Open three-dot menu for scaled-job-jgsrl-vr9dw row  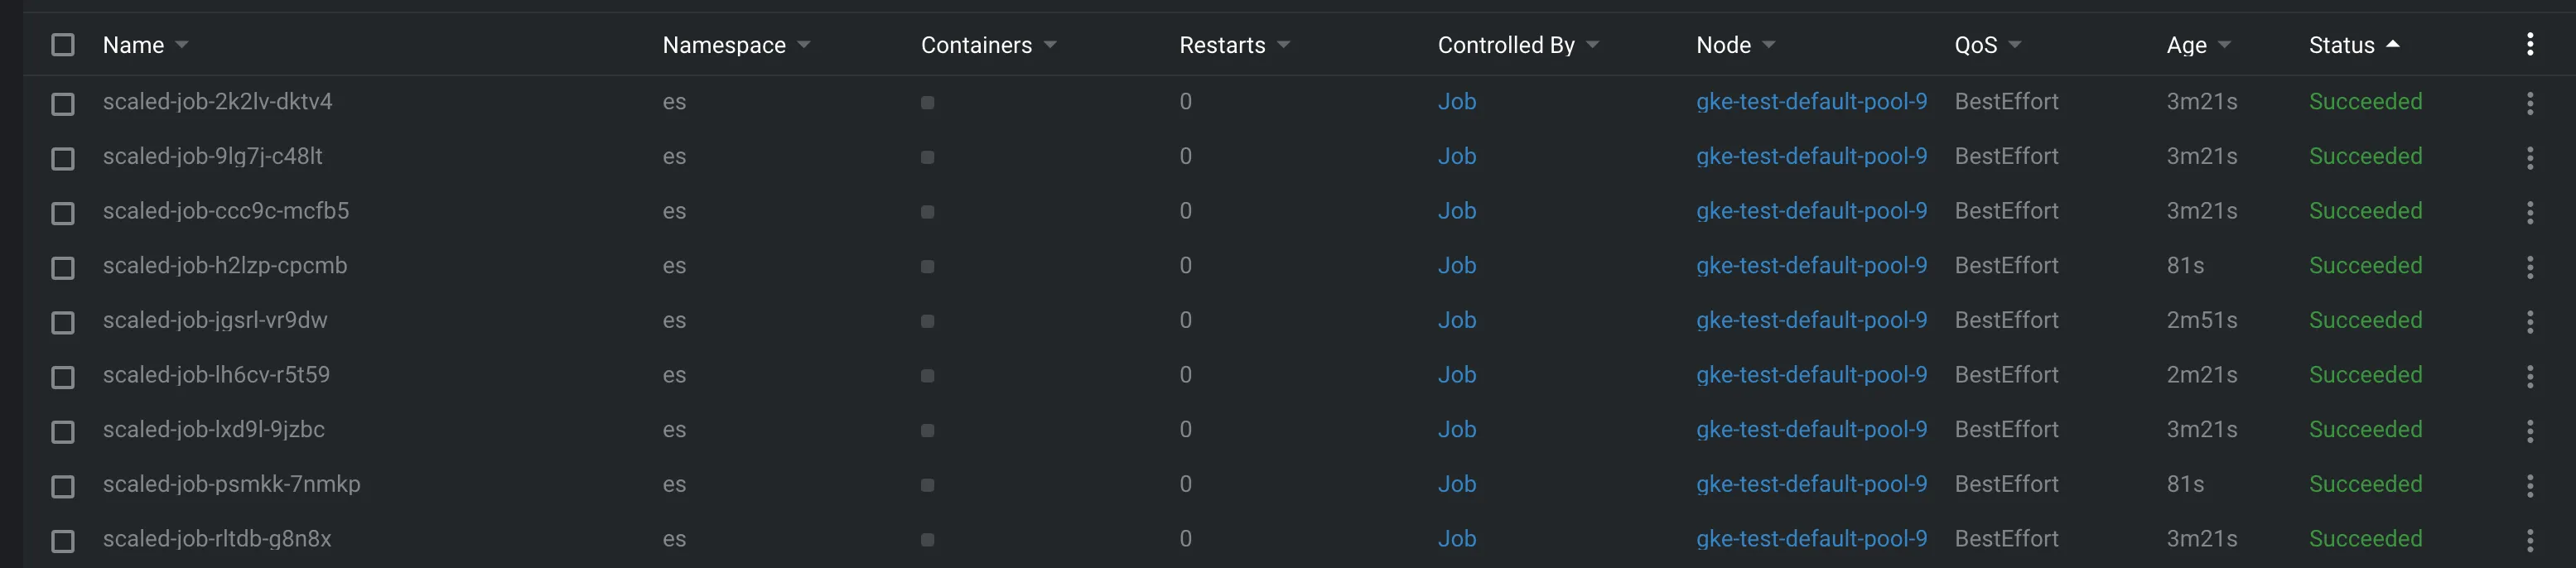(2529, 321)
